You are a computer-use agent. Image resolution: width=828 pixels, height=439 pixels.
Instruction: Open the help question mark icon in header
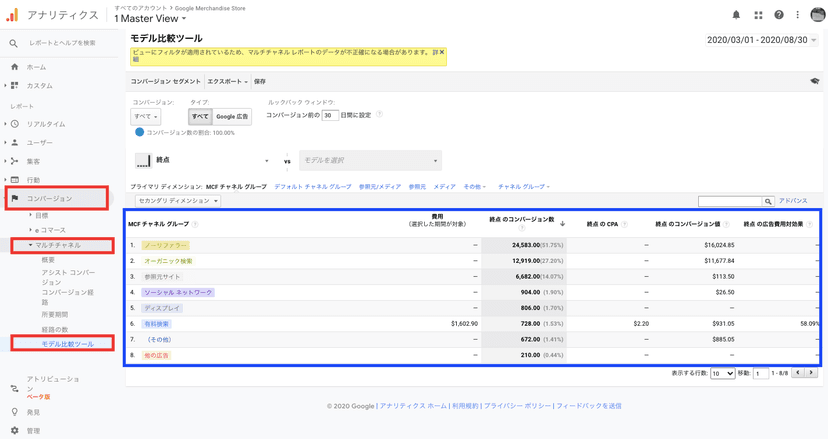779,15
